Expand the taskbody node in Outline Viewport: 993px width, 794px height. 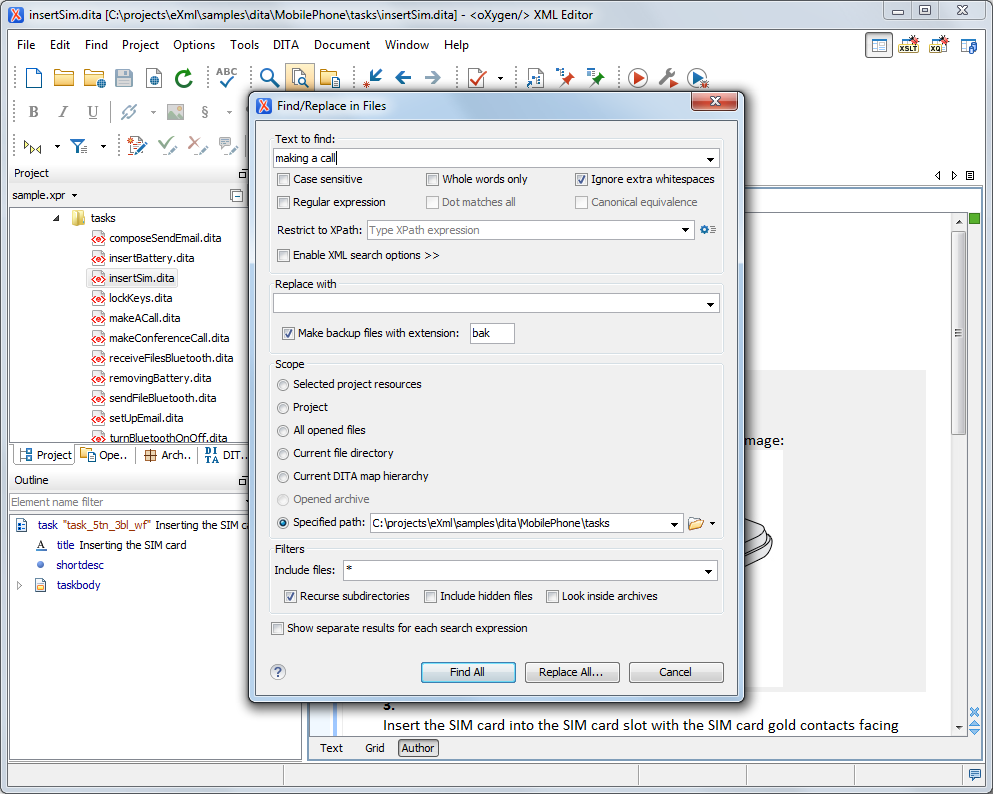(19, 585)
